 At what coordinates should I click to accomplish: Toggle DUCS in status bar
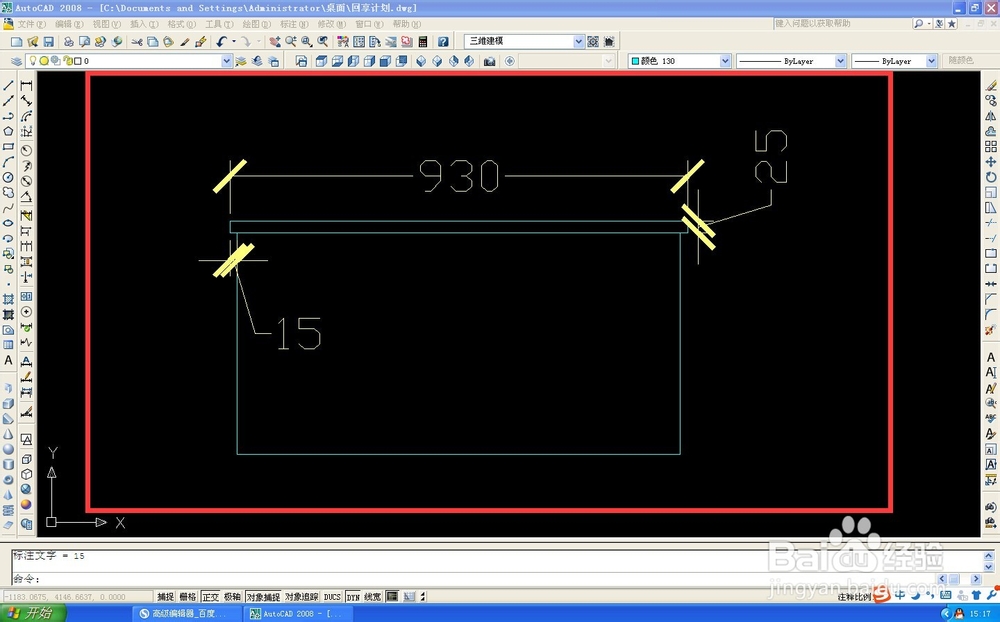click(x=332, y=597)
